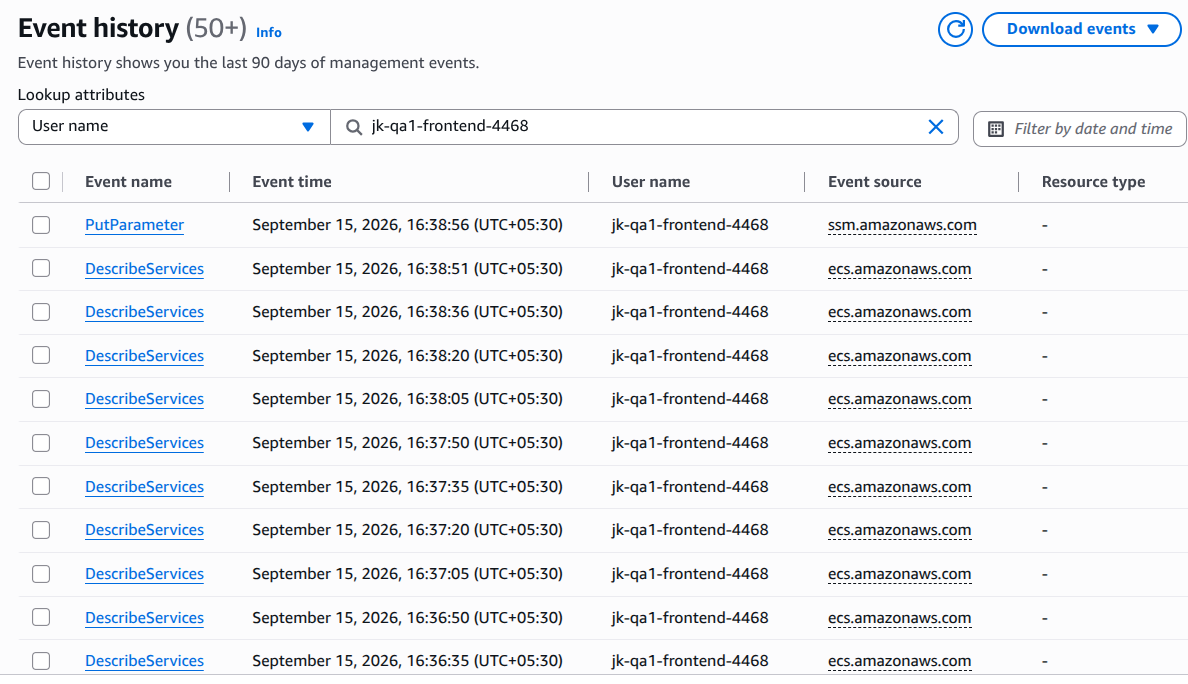Image resolution: width=1188 pixels, height=684 pixels.
Task: Click ecs.amazonaws.com source for 16:36:50 event
Action: (x=899, y=618)
